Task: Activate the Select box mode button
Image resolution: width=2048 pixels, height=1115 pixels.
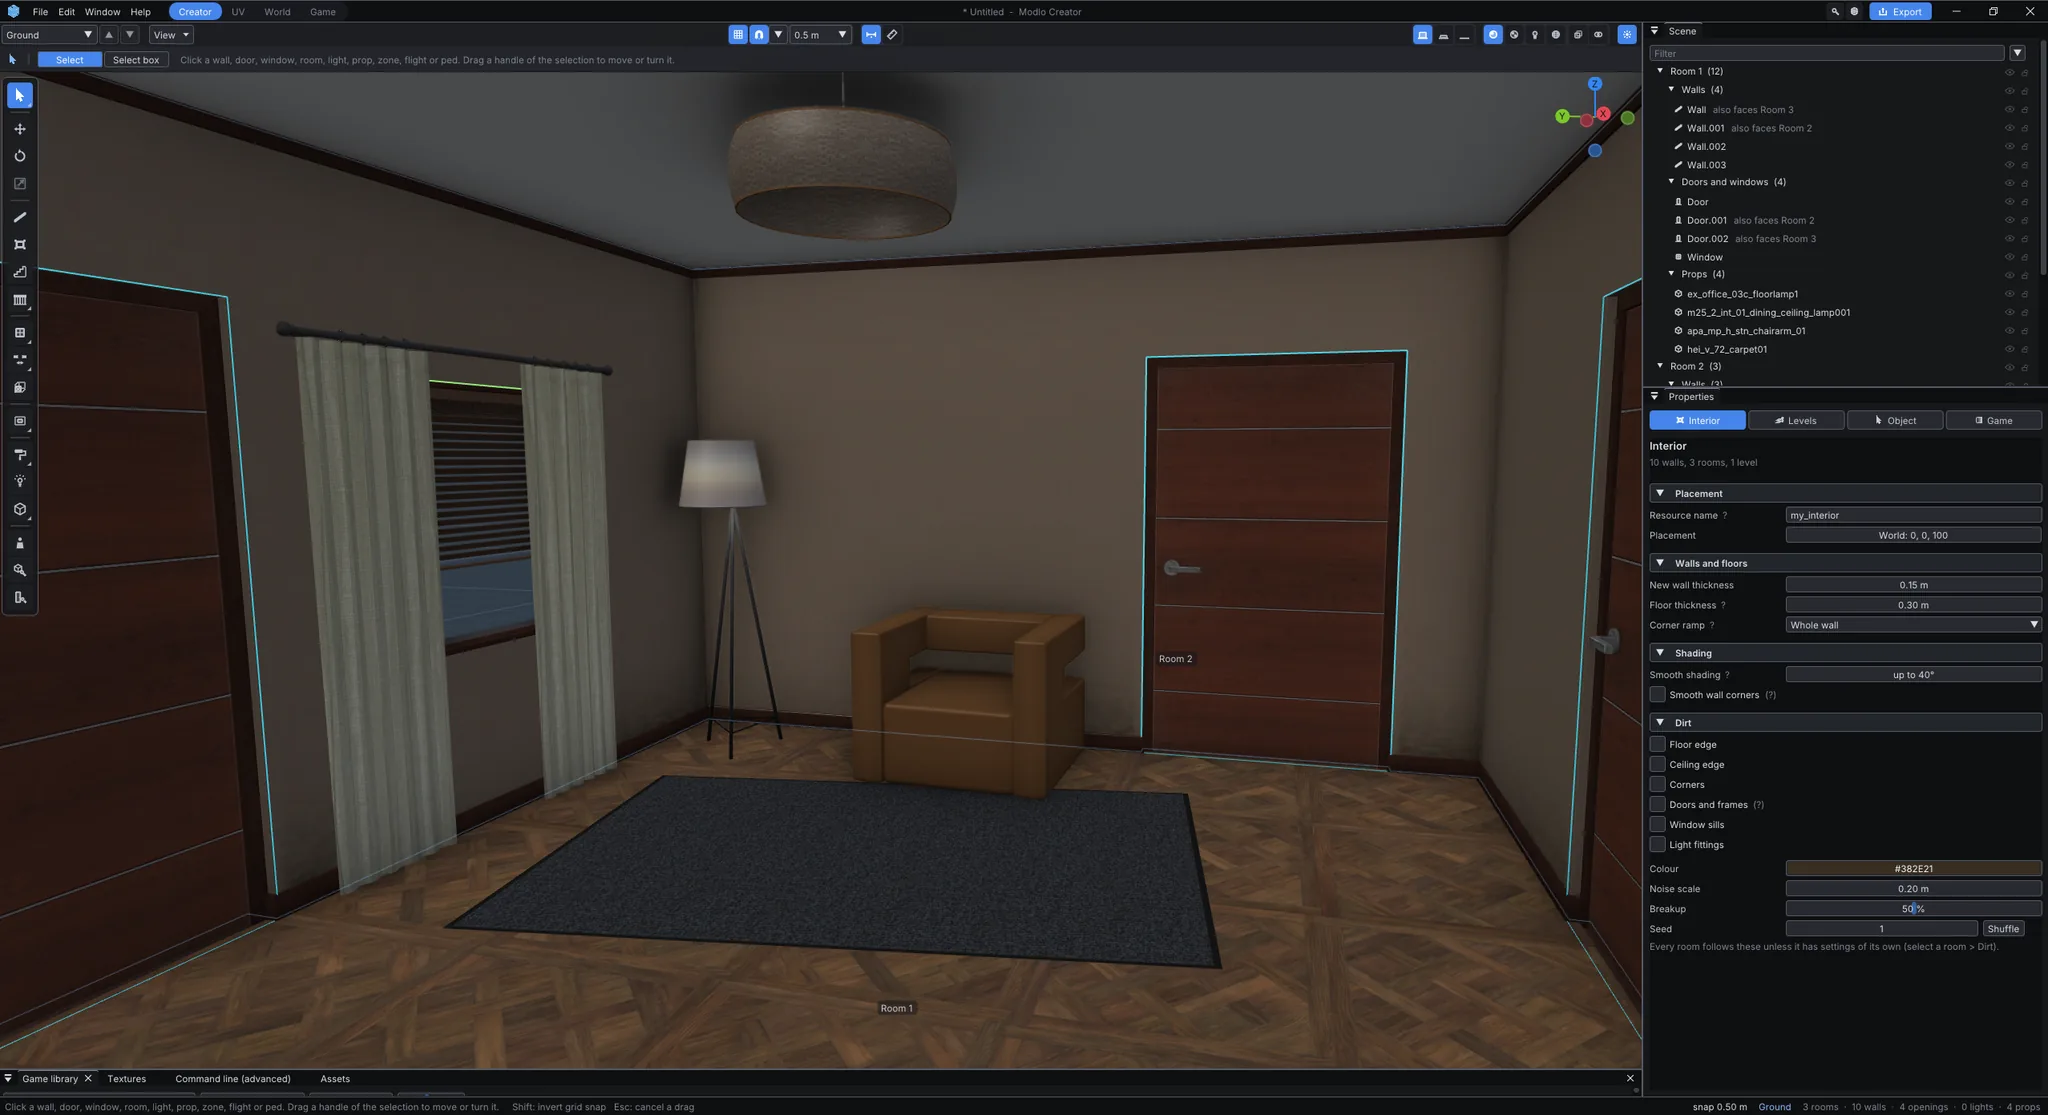Action: click(x=136, y=60)
